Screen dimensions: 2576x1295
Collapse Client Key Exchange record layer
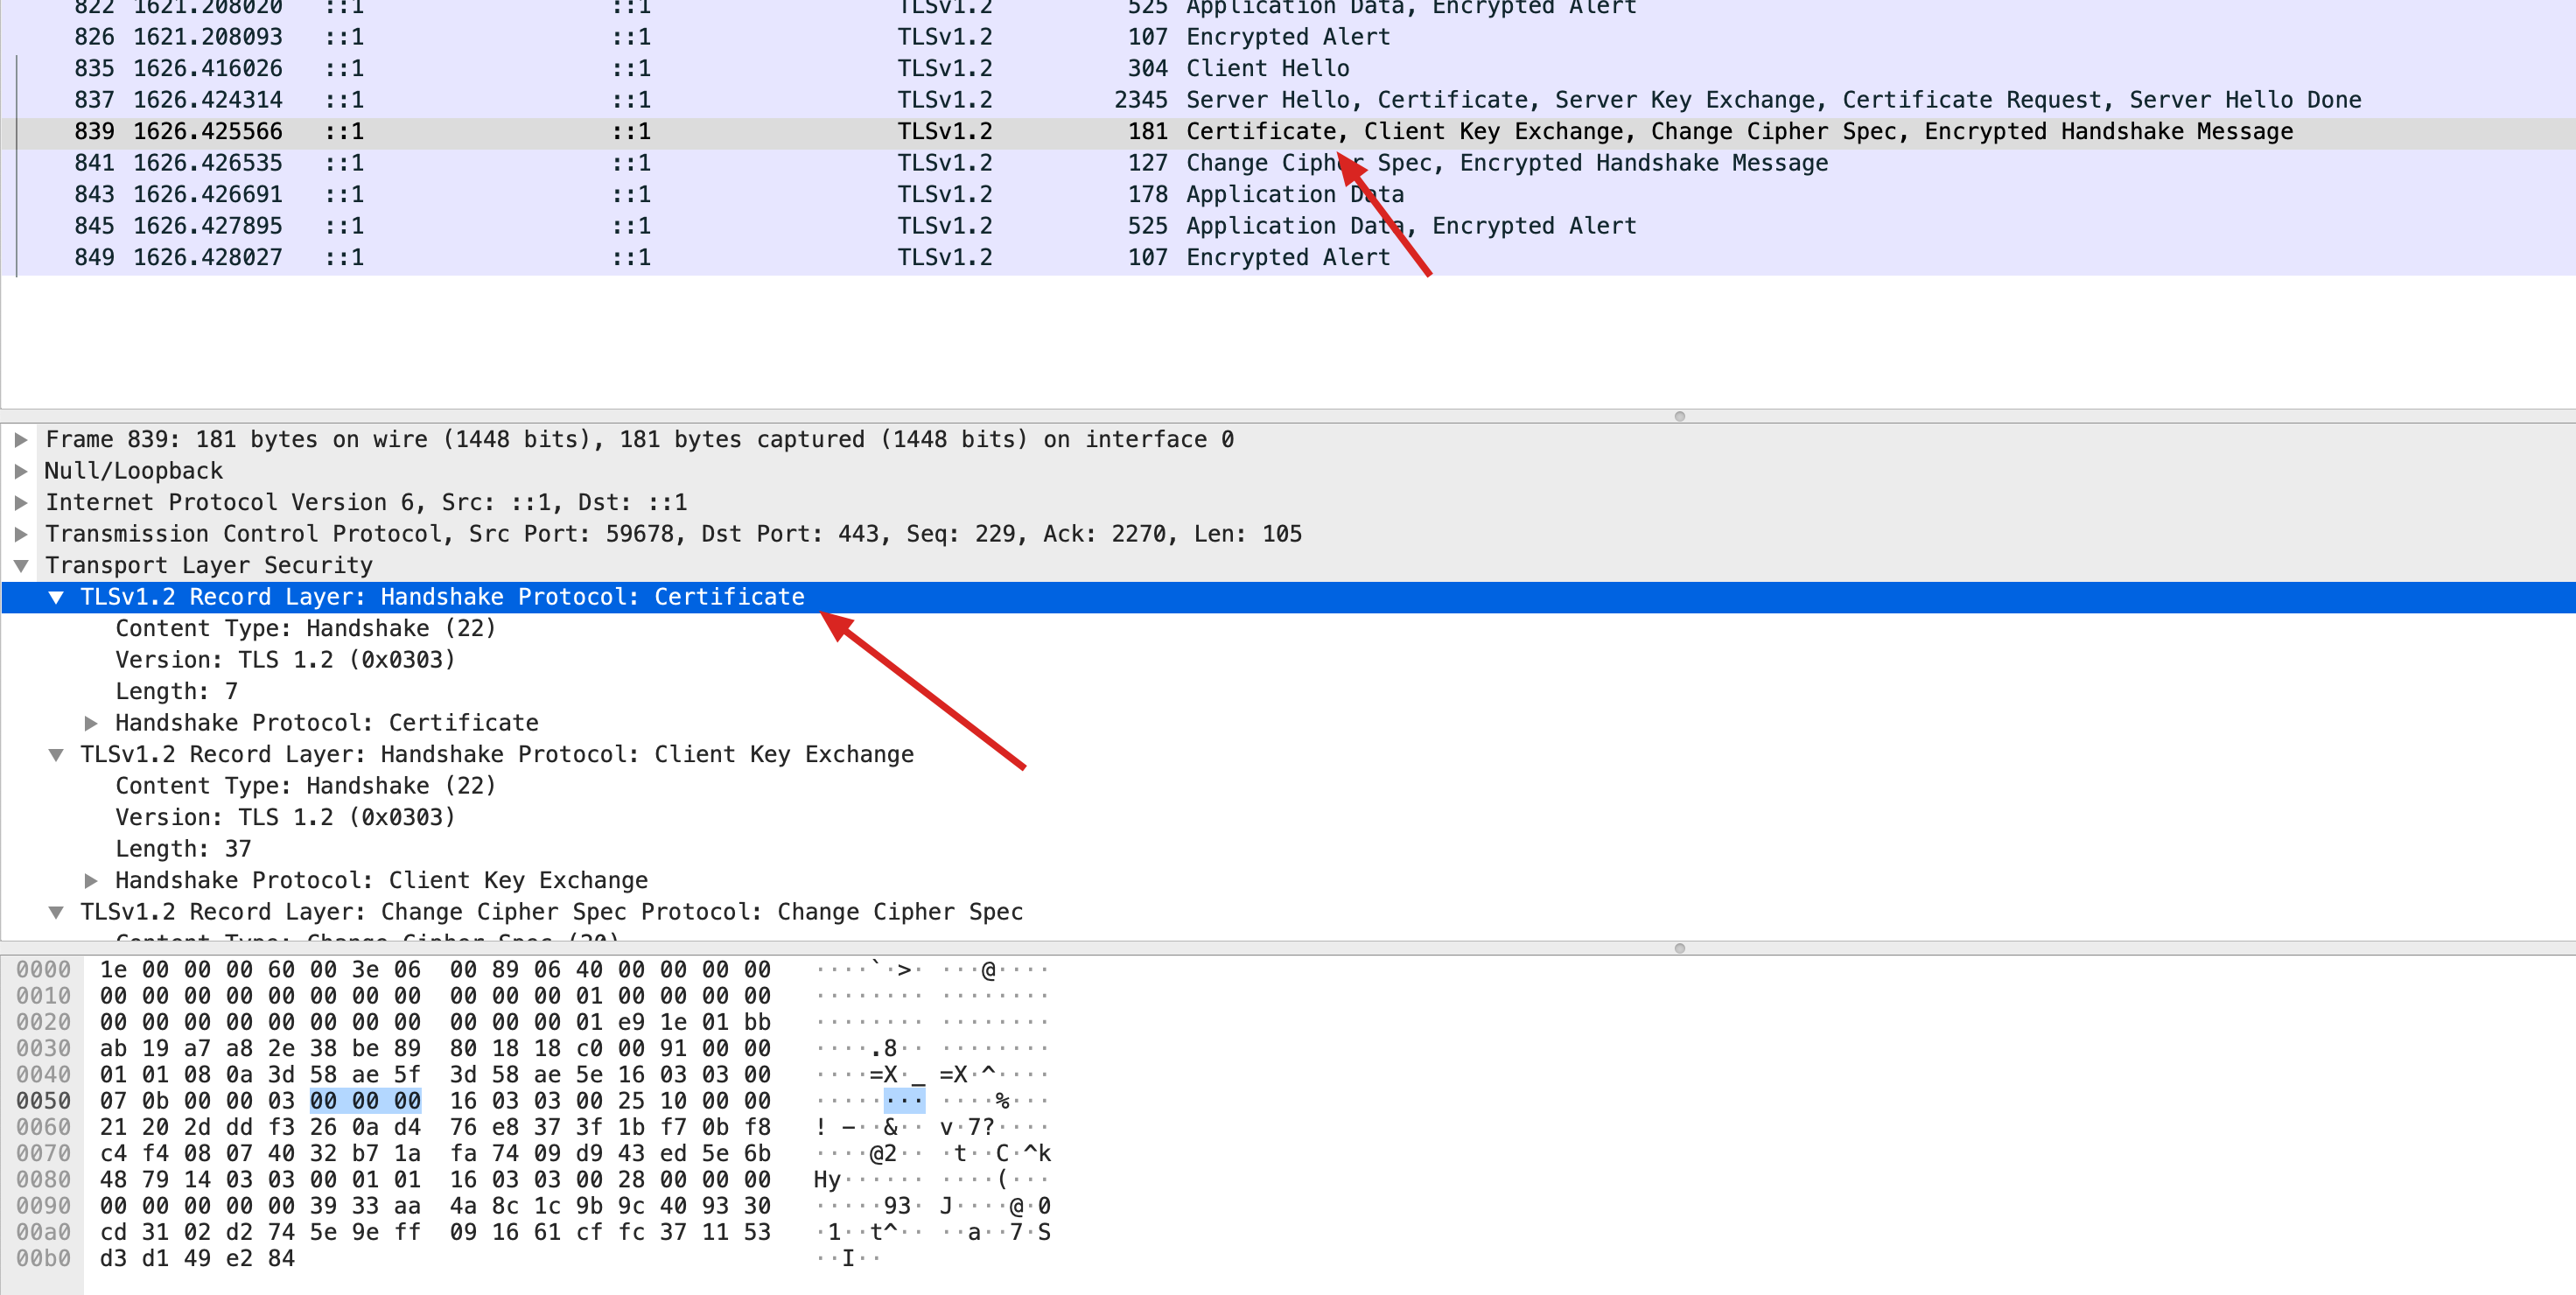[56, 755]
